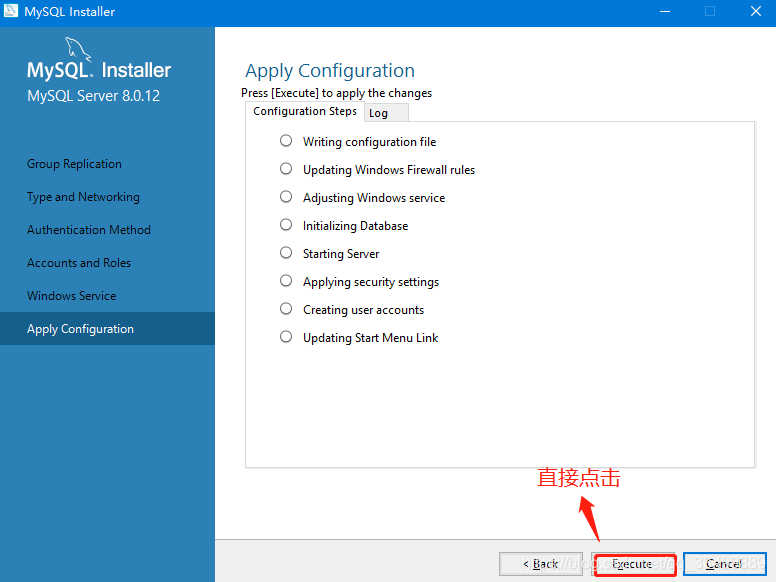Click the Updating Start Menu Link text

pyautogui.click(x=371, y=338)
